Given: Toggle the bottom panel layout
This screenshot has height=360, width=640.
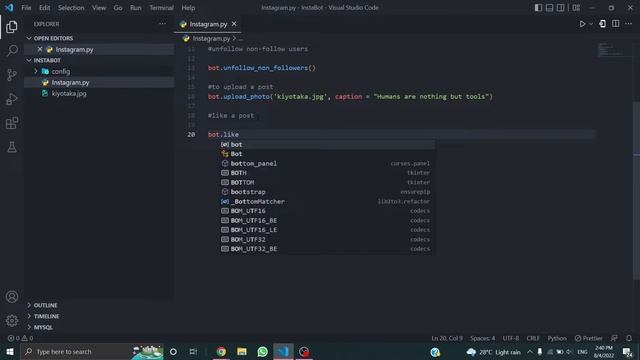Looking at the screenshot, I should tap(549, 8).
